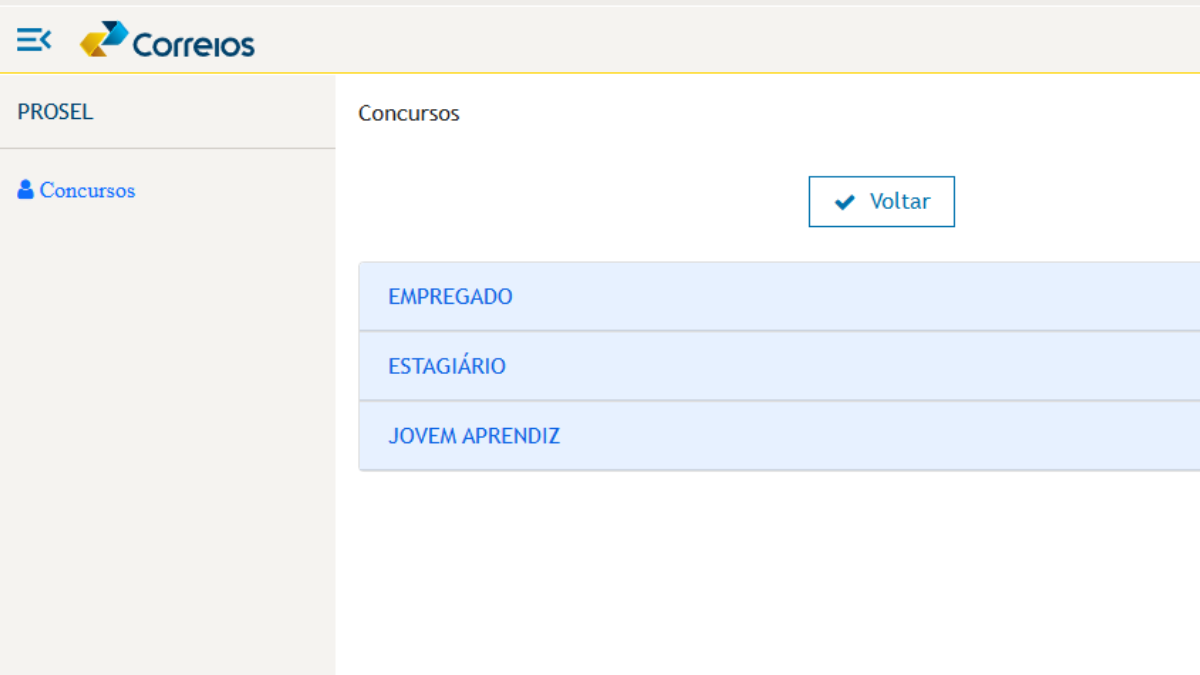1200x675 pixels.
Task: Open the Concursos sidebar link
Action: (x=87, y=190)
